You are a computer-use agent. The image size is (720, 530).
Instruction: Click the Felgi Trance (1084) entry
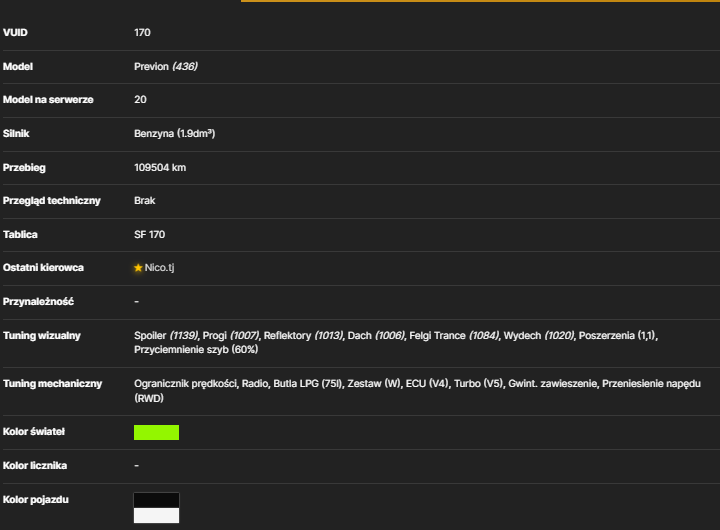[x=454, y=336]
